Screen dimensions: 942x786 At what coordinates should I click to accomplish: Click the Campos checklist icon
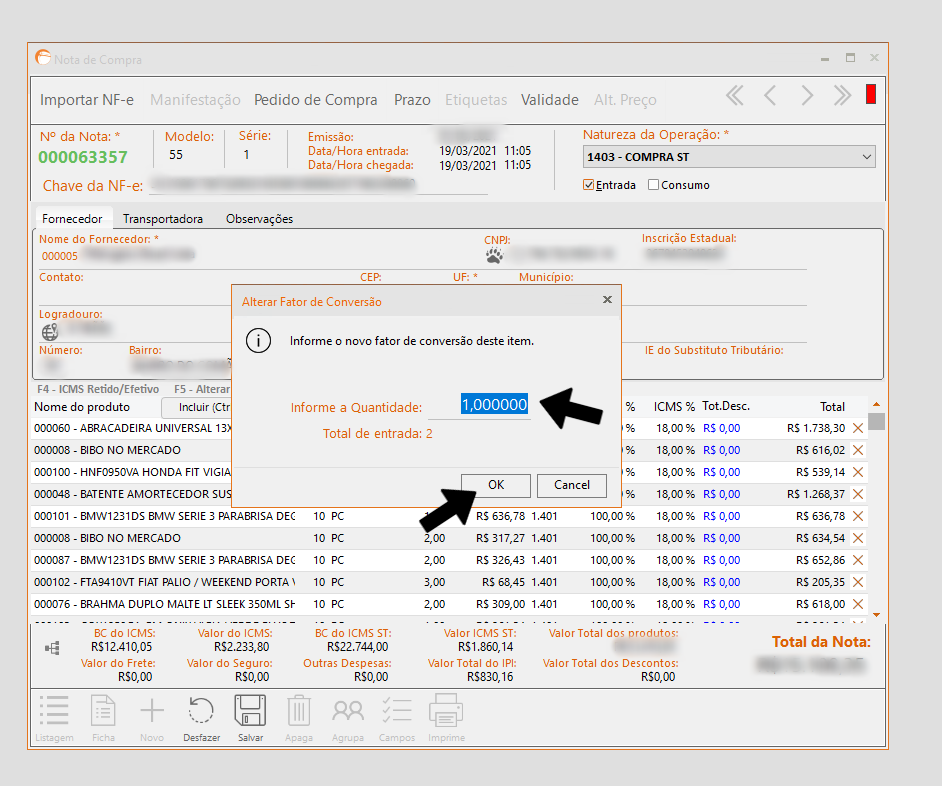(397, 710)
